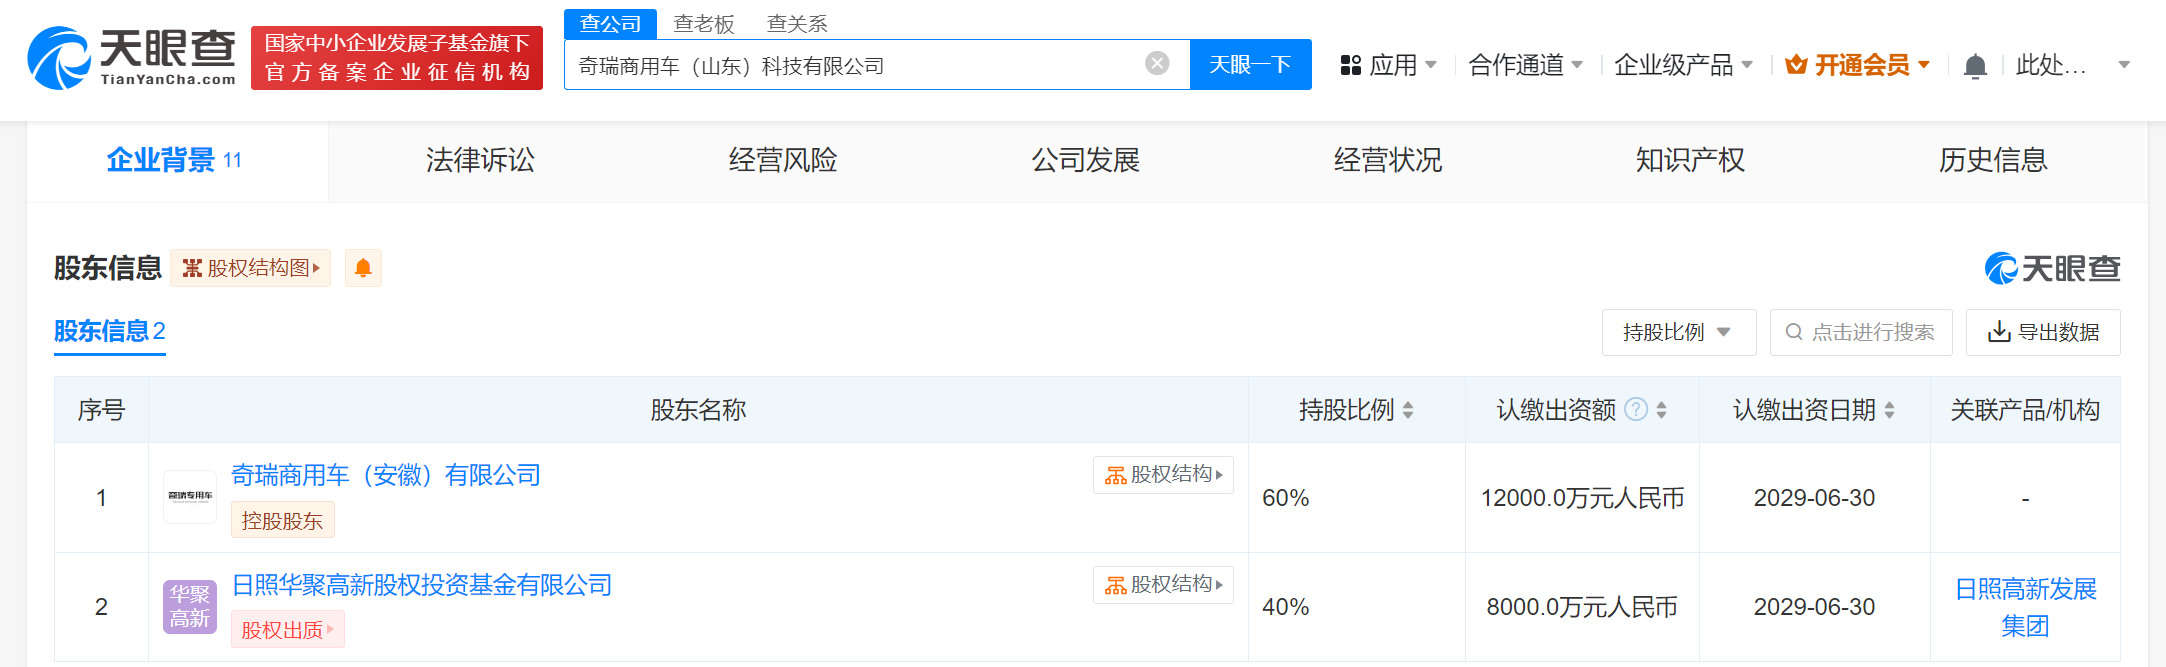Image resolution: width=2166 pixels, height=667 pixels.
Task: Sort by 认缴出资日期 column arrows
Action: click(x=1889, y=410)
